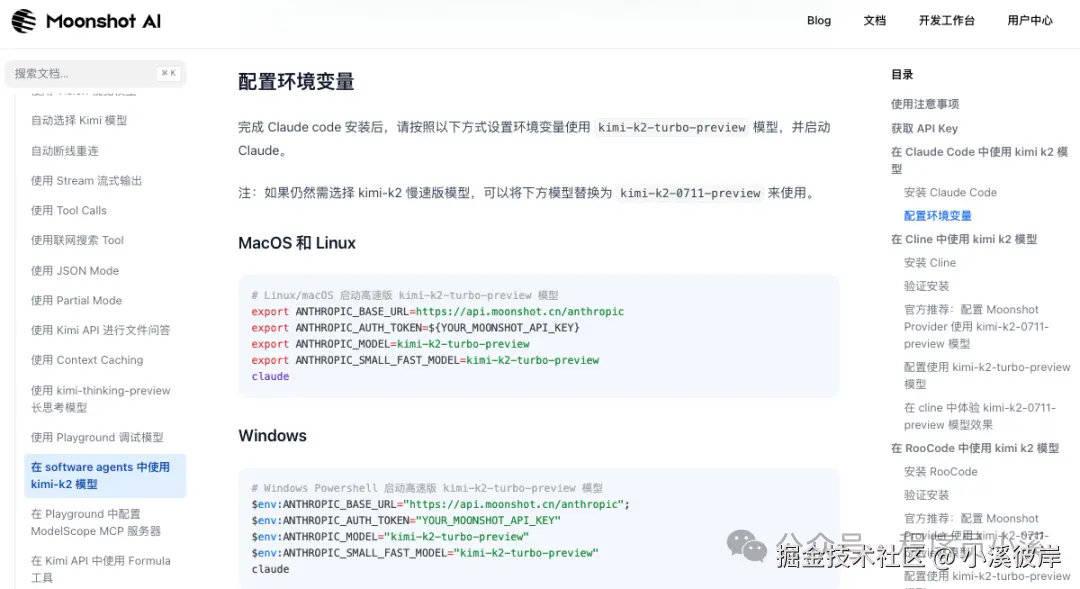Open sidebar item 自动选择 Kimi 模型
This screenshot has height=589, width=1080.
(x=79, y=121)
